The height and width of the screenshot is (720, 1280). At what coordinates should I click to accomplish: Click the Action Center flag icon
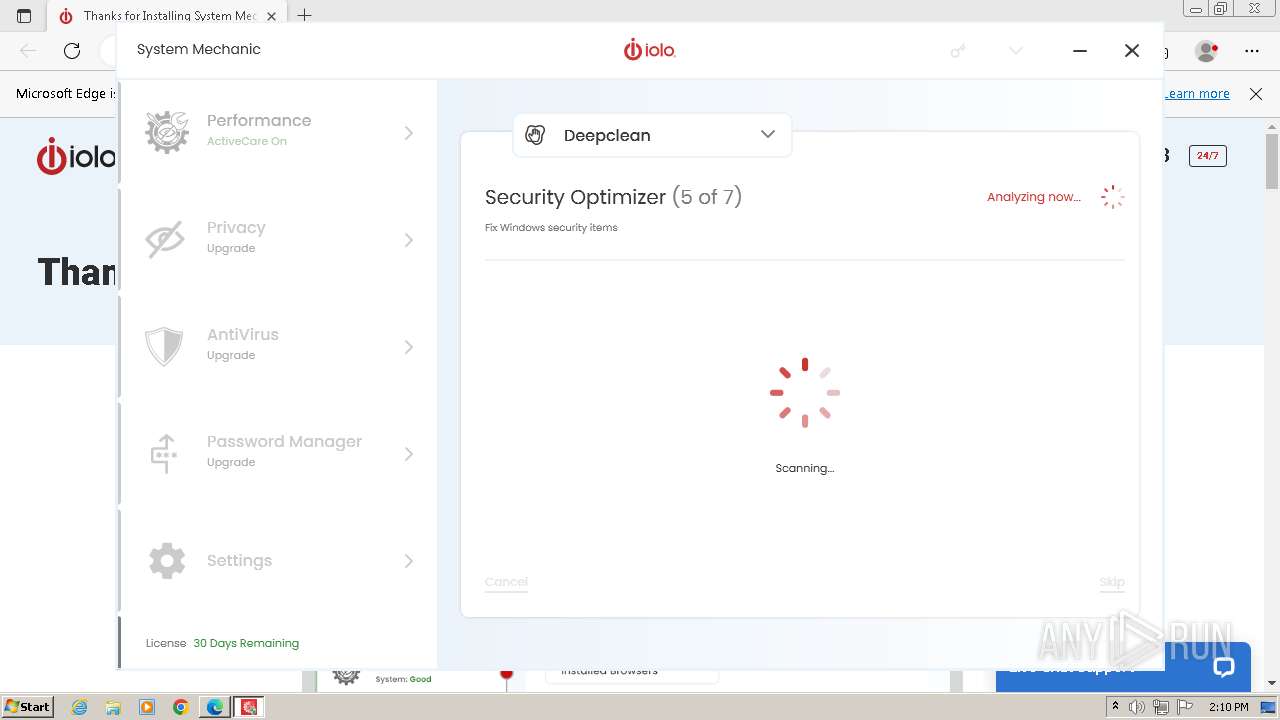click(1185, 707)
